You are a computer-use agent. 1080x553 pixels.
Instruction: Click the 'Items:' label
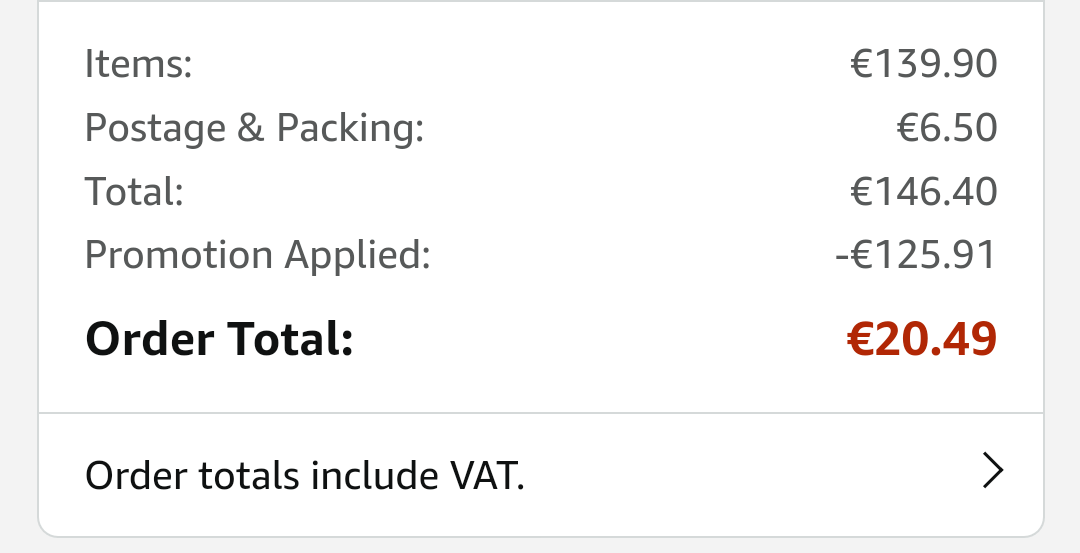pyautogui.click(x=138, y=65)
